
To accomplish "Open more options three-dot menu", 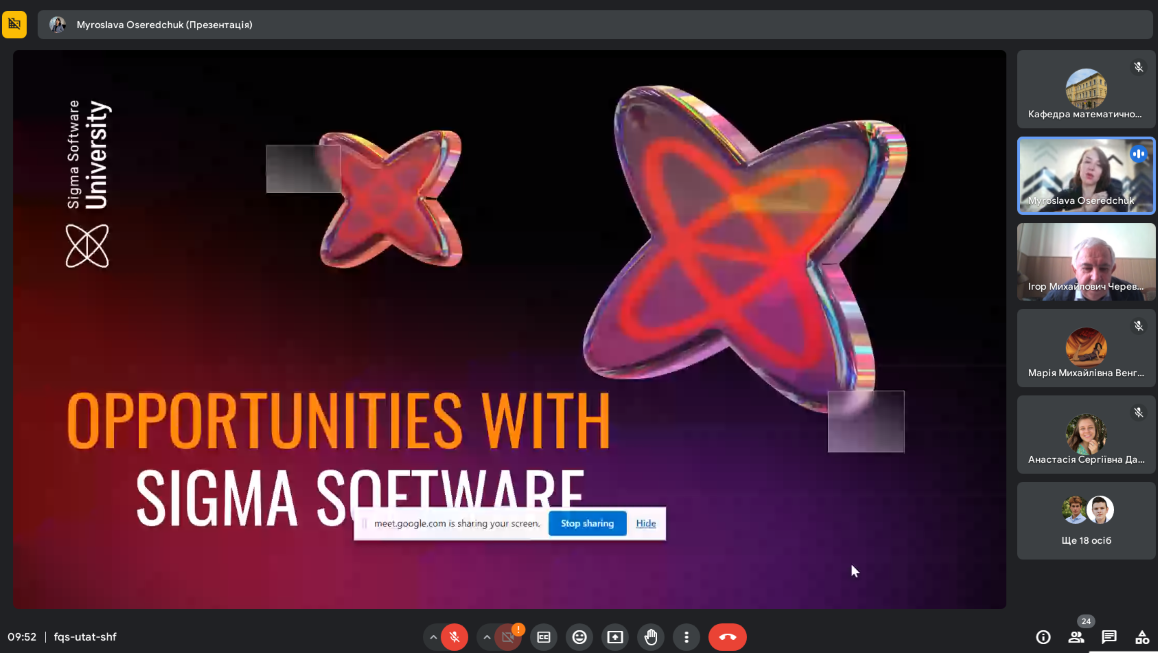I will (686, 637).
